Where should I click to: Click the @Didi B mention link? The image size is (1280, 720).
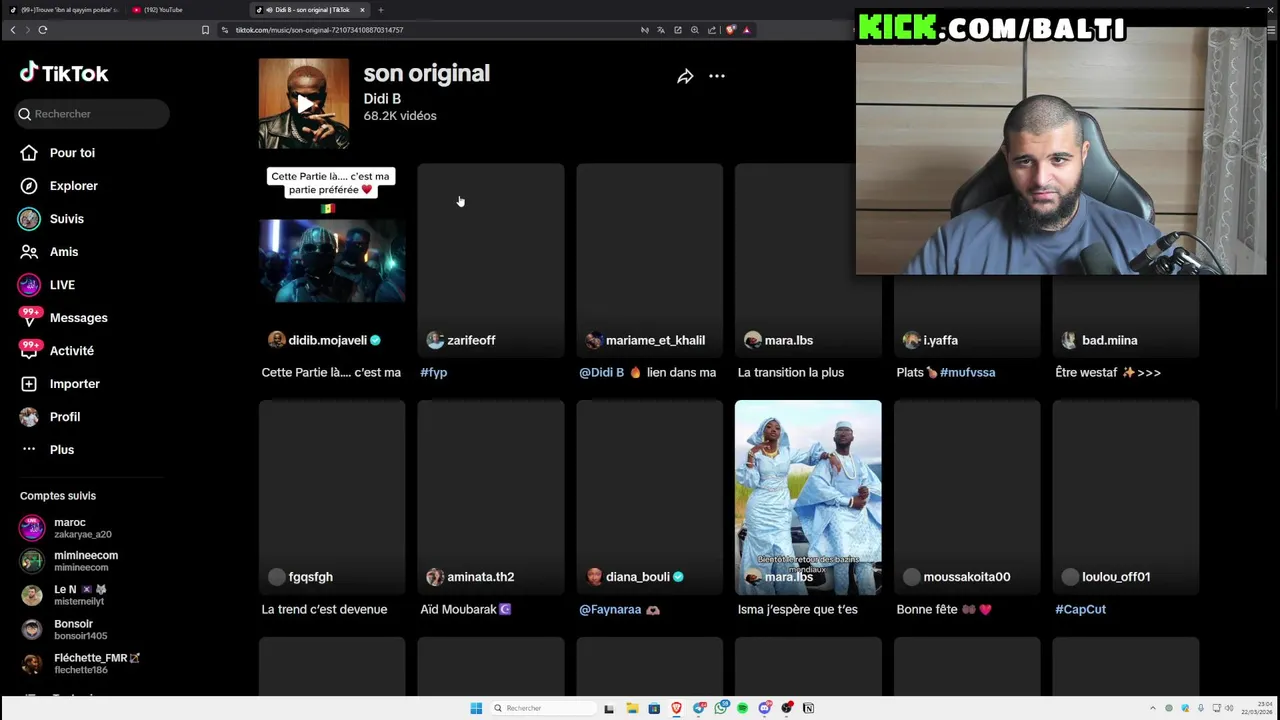(601, 372)
